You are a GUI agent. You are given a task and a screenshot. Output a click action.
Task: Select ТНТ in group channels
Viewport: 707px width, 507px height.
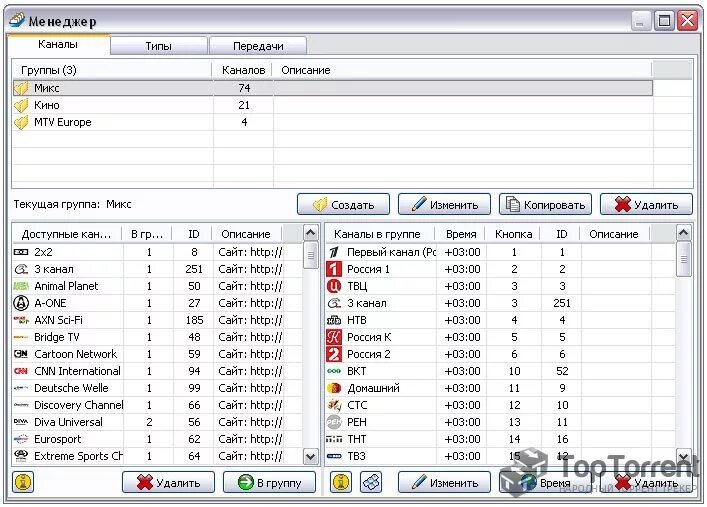pos(500,439)
